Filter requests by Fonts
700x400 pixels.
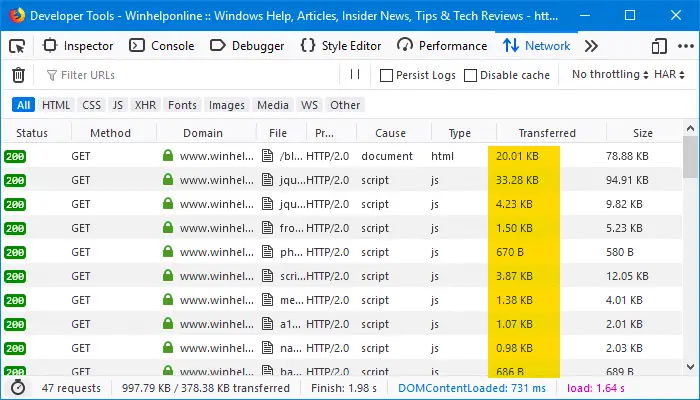pyautogui.click(x=182, y=105)
